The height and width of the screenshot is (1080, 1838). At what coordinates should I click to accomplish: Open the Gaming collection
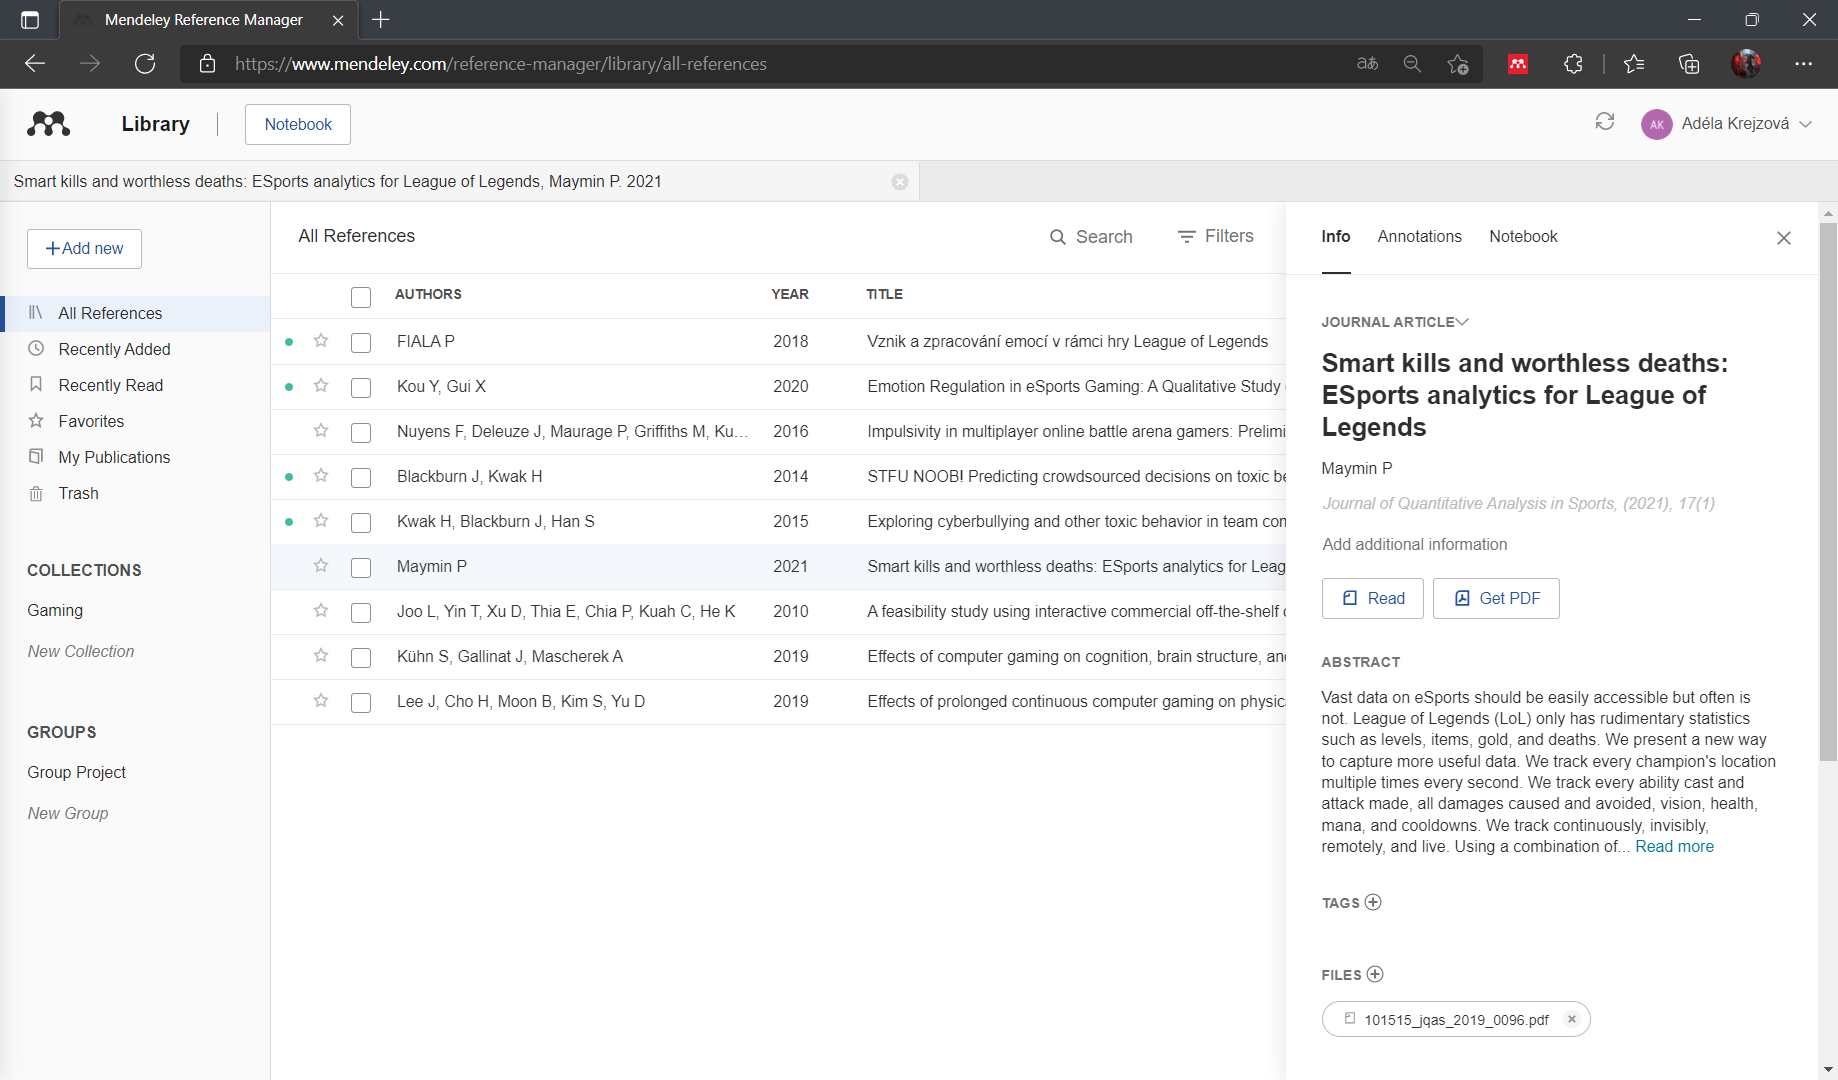click(55, 610)
